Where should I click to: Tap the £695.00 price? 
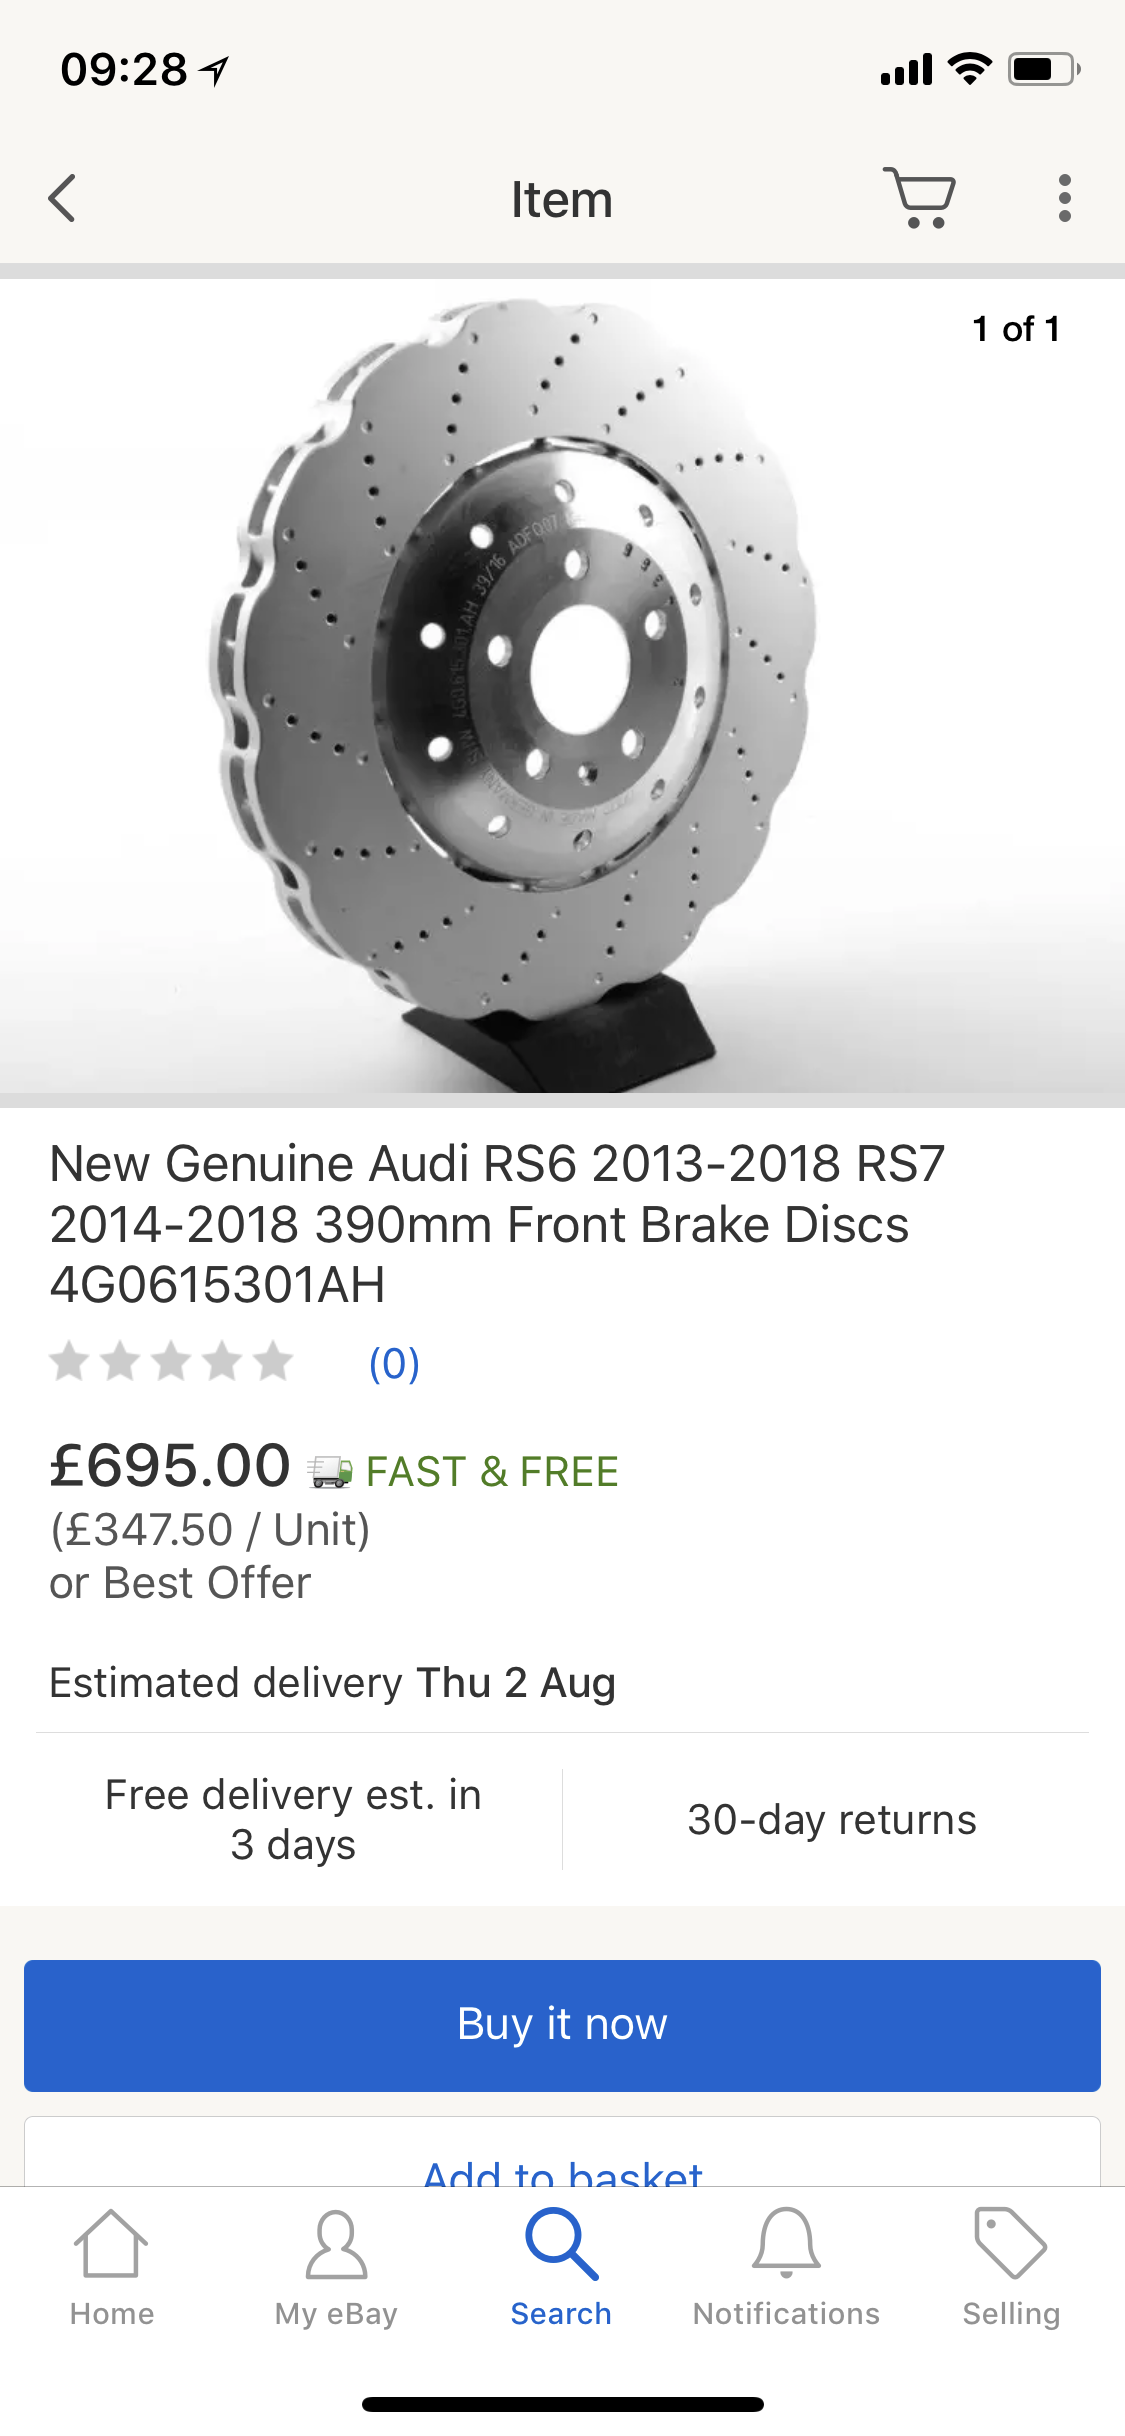[170, 1466]
